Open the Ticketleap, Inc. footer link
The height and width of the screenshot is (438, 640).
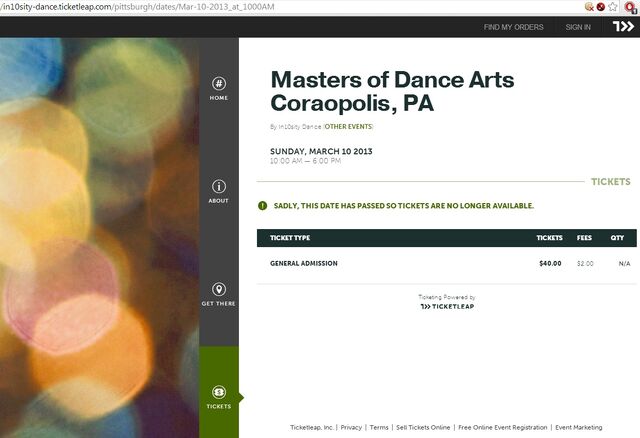click(311, 427)
